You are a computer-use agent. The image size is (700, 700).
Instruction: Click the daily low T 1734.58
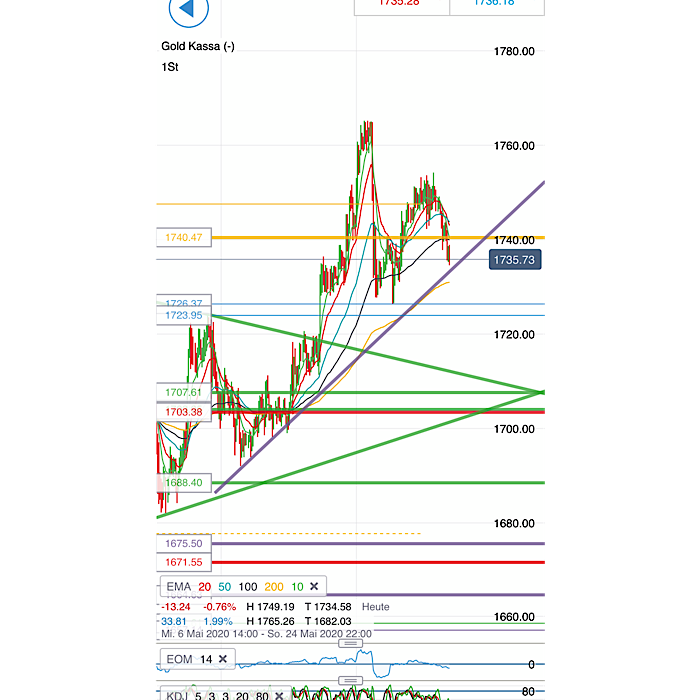click(x=328, y=607)
